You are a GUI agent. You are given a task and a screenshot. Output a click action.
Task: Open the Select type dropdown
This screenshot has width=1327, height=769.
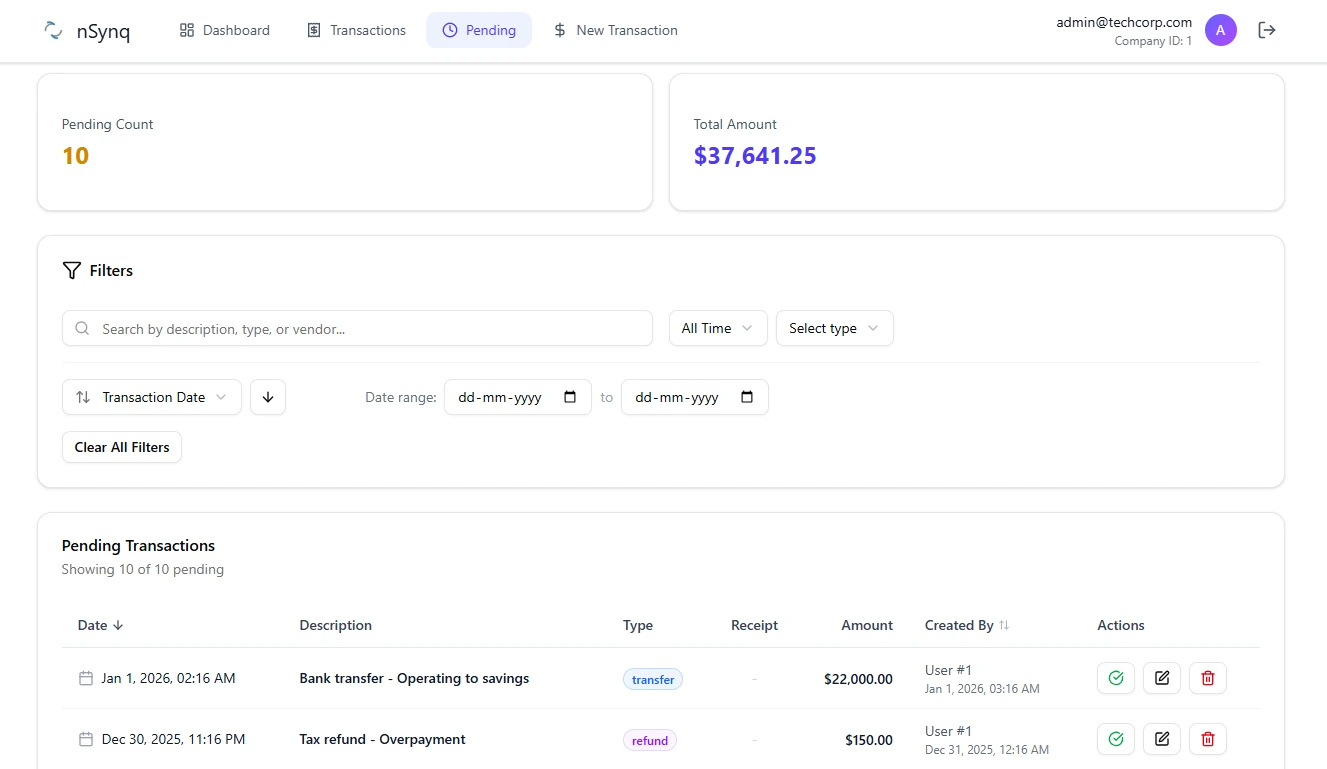tap(834, 328)
